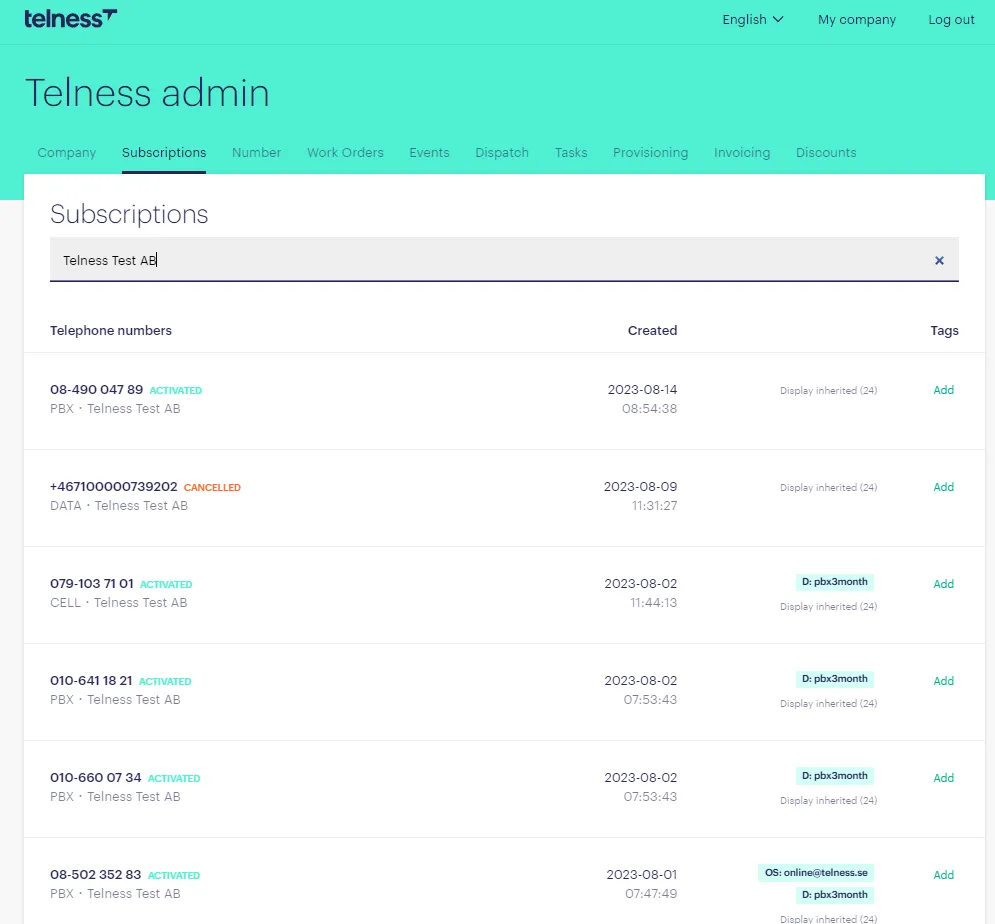Click the created date 2023-08-01
Screen dimensions: 995x924
pos(642,875)
